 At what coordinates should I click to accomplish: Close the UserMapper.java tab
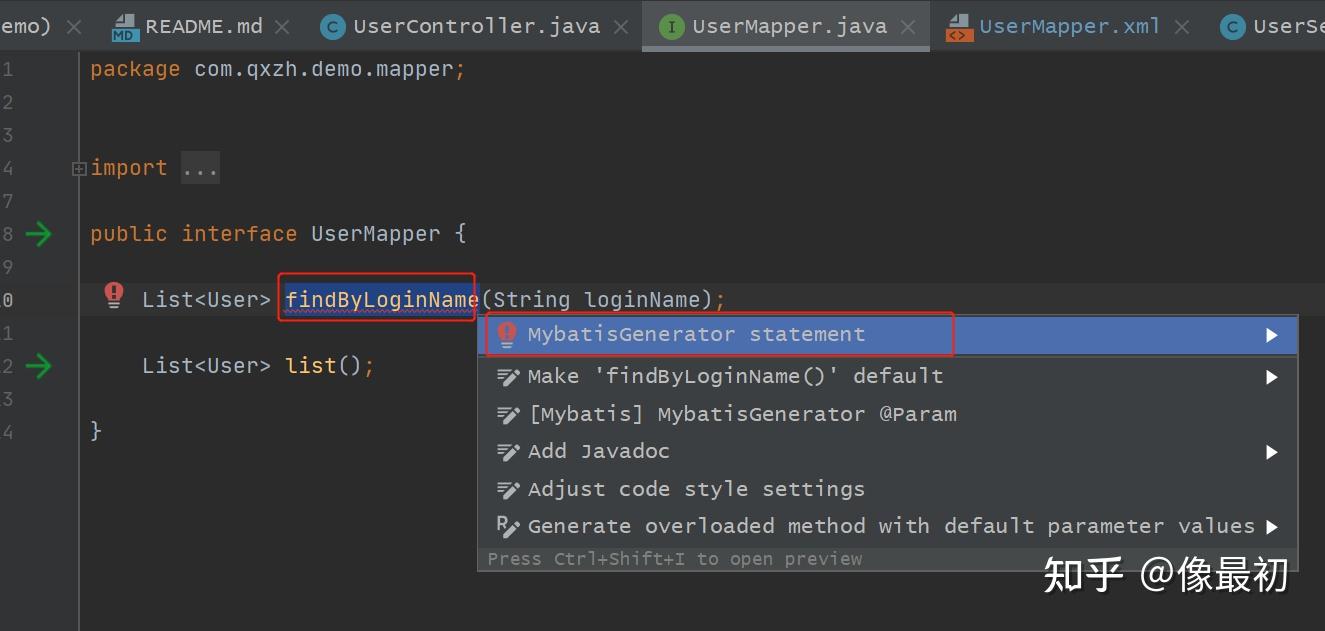pos(908,27)
